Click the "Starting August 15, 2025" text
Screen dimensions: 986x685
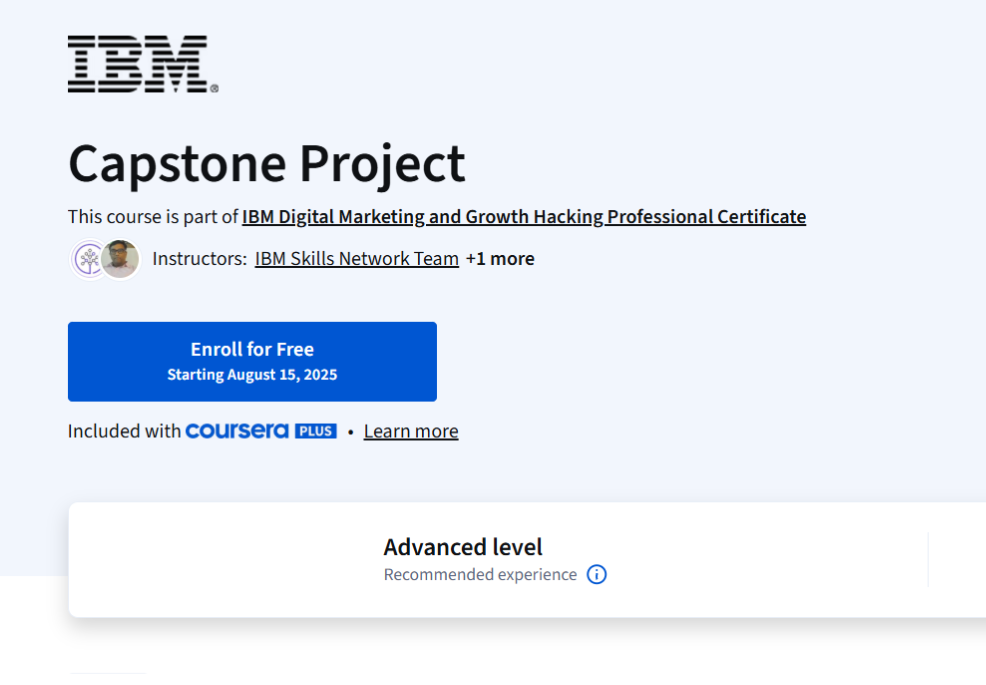(x=252, y=376)
